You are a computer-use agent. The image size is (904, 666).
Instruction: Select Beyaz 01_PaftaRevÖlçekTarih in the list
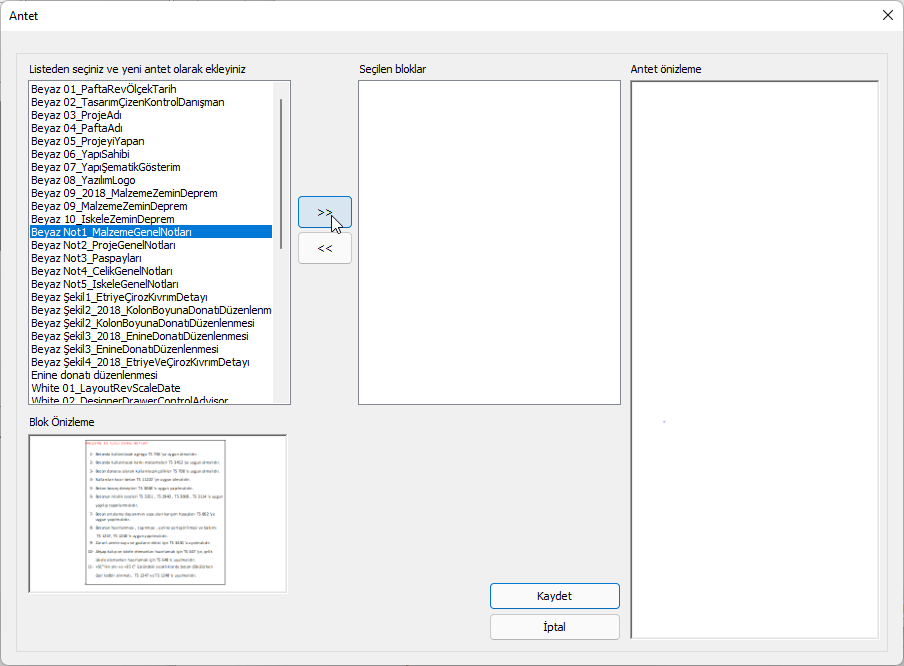[150, 89]
